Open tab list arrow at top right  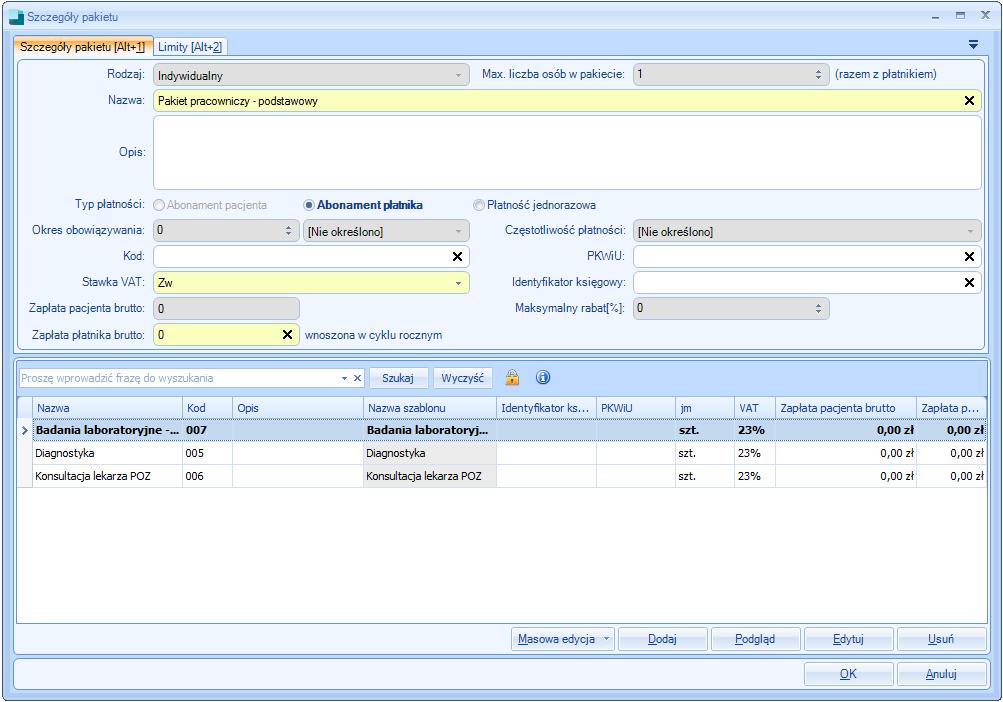click(x=973, y=45)
